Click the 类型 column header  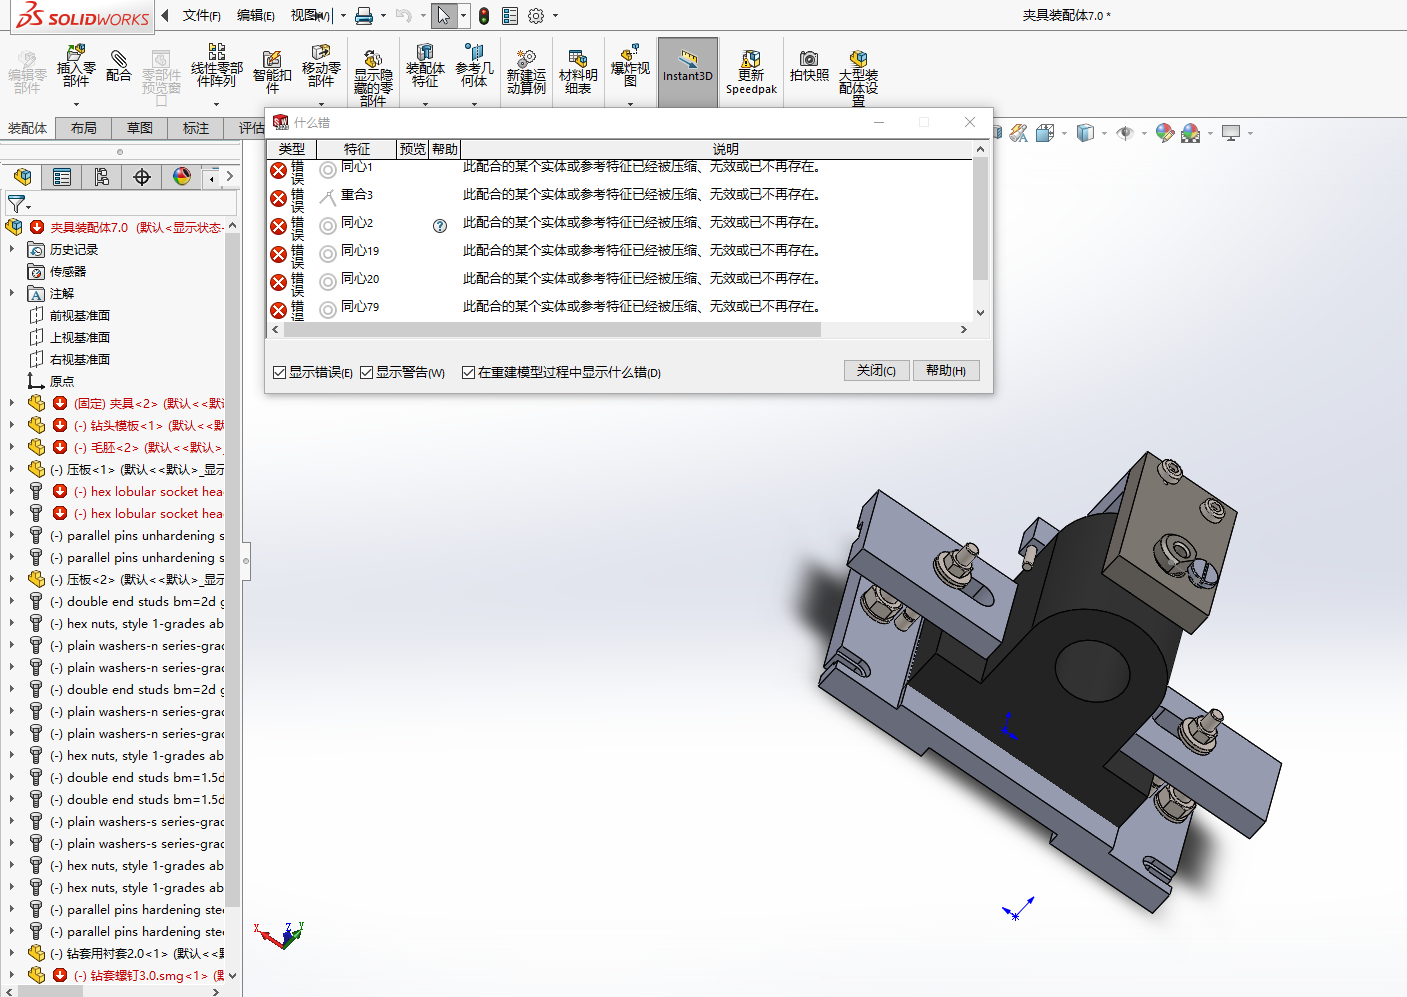coord(292,149)
